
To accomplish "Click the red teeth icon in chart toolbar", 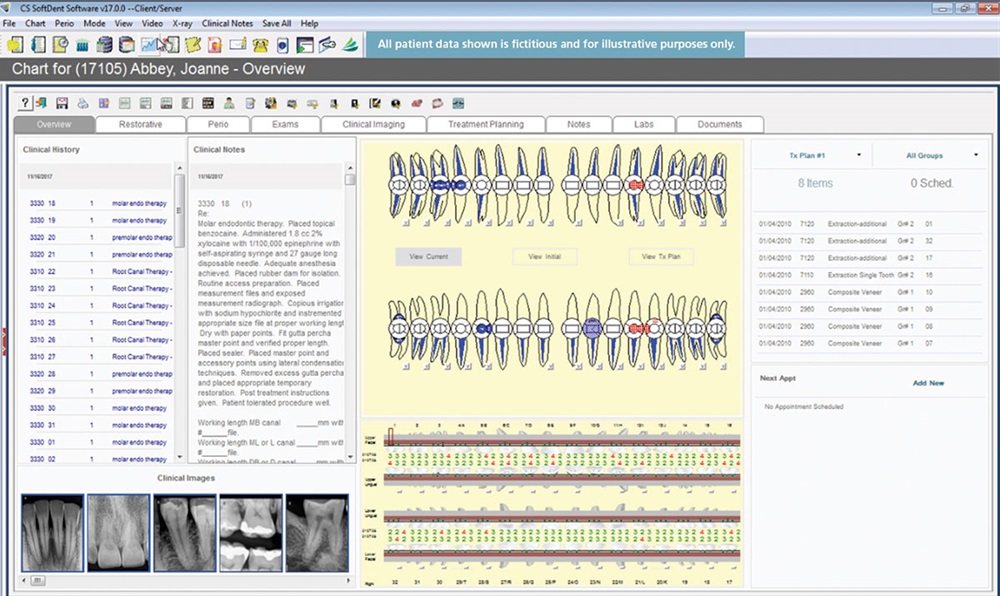I will pos(416,103).
